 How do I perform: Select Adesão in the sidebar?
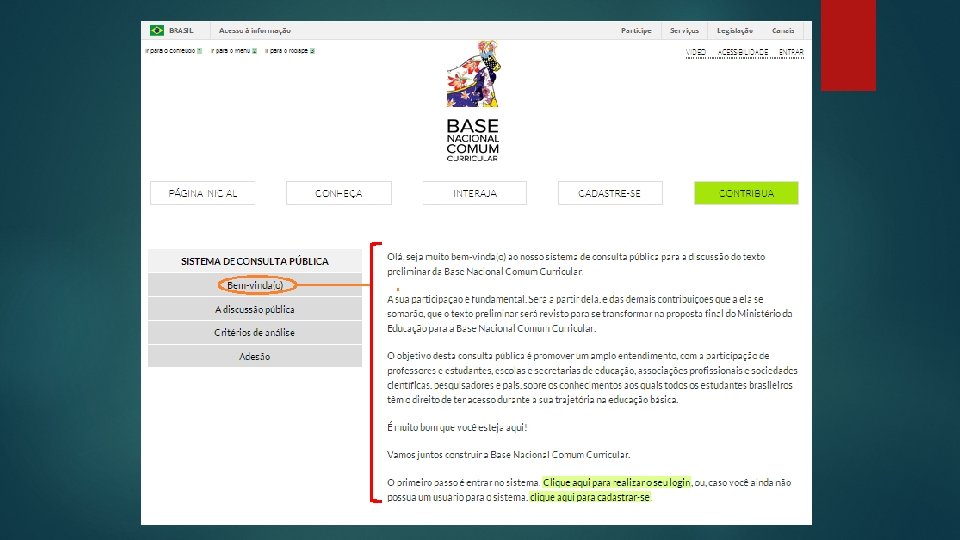pos(255,356)
